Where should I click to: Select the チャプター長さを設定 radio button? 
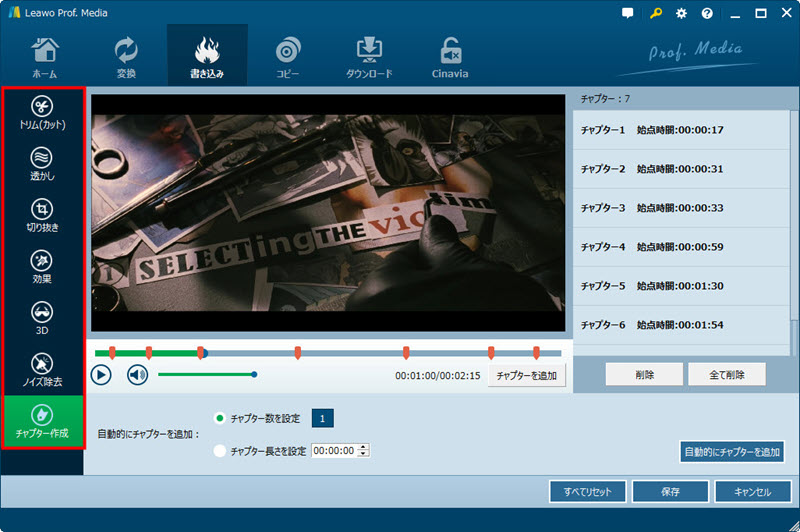coord(220,451)
